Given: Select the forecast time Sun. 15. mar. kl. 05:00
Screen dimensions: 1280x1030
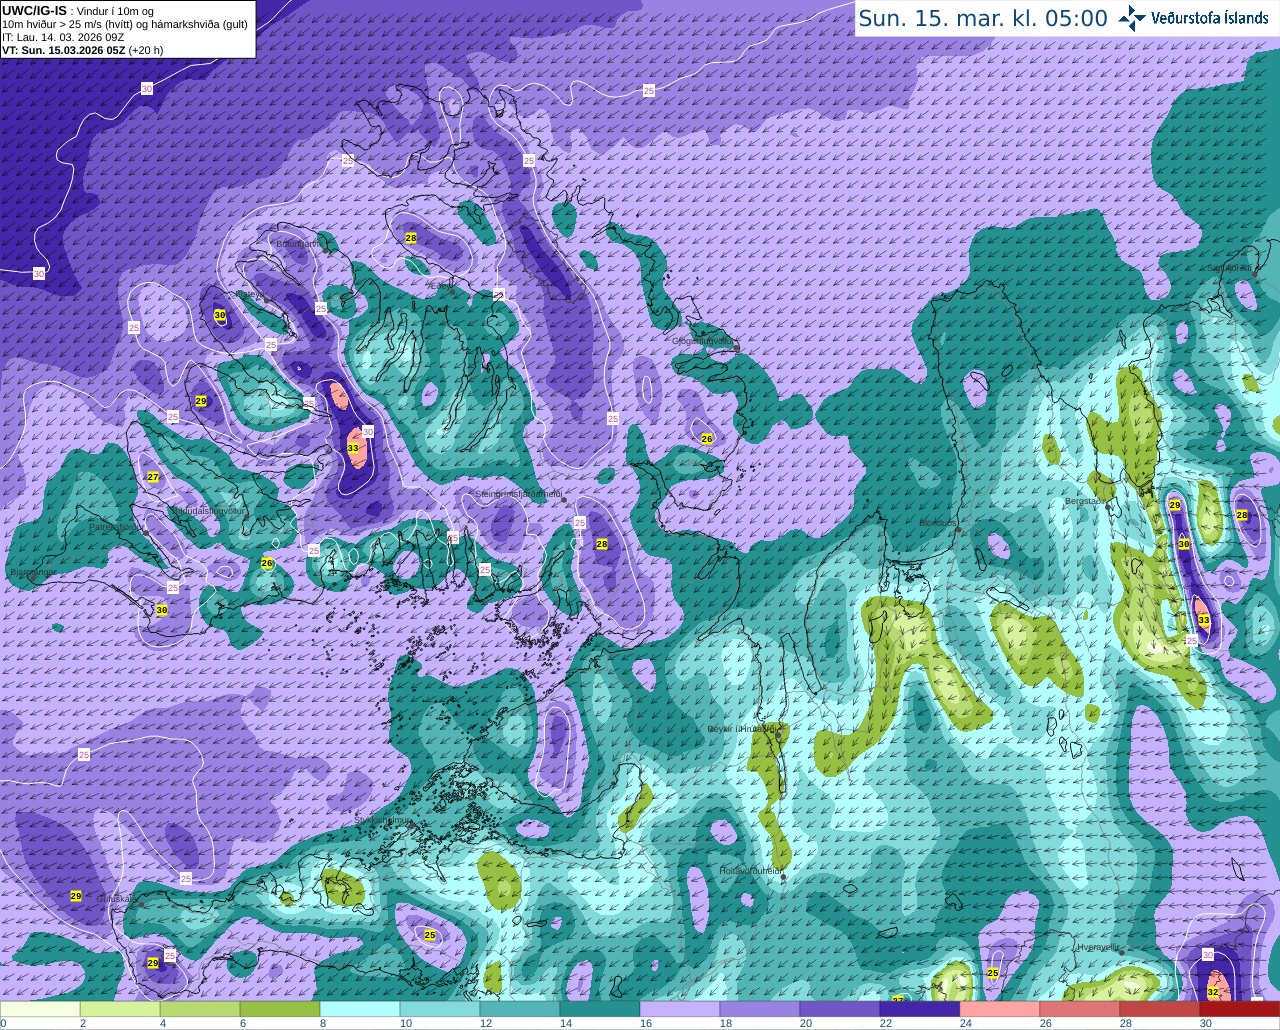Looking at the screenshot, I should 983,18.
